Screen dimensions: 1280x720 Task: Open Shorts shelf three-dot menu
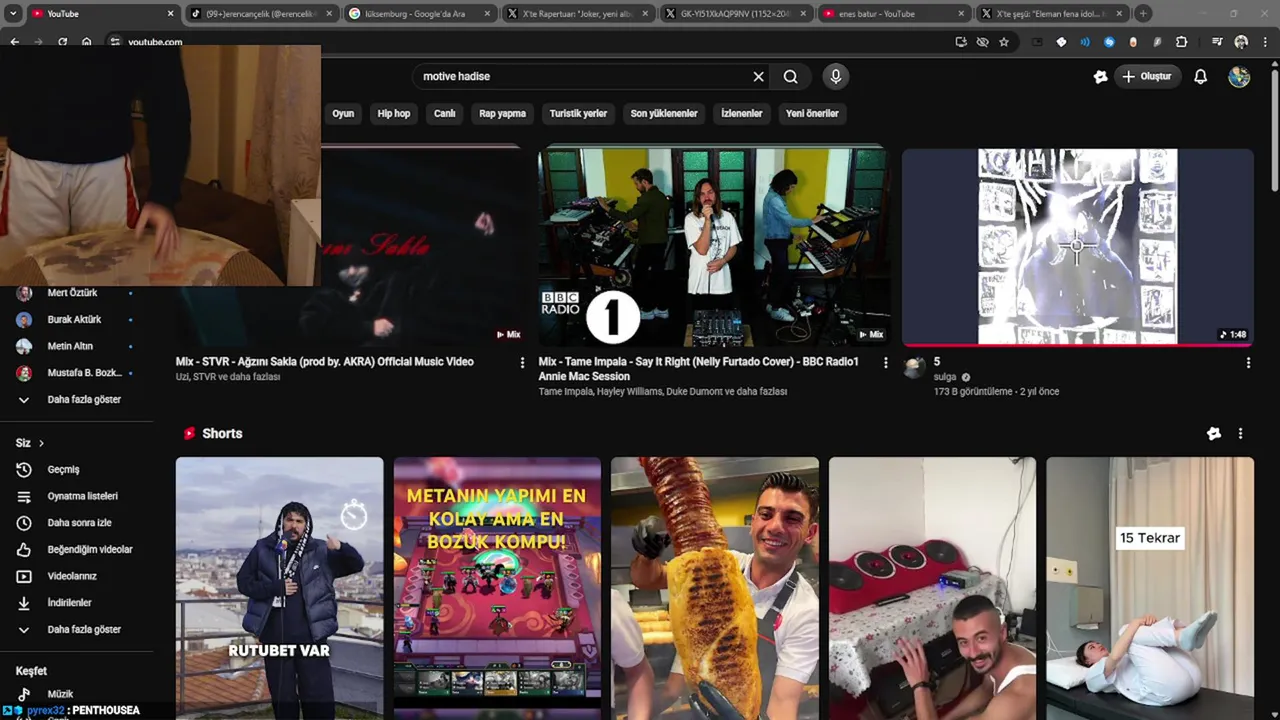[1240, 433]
